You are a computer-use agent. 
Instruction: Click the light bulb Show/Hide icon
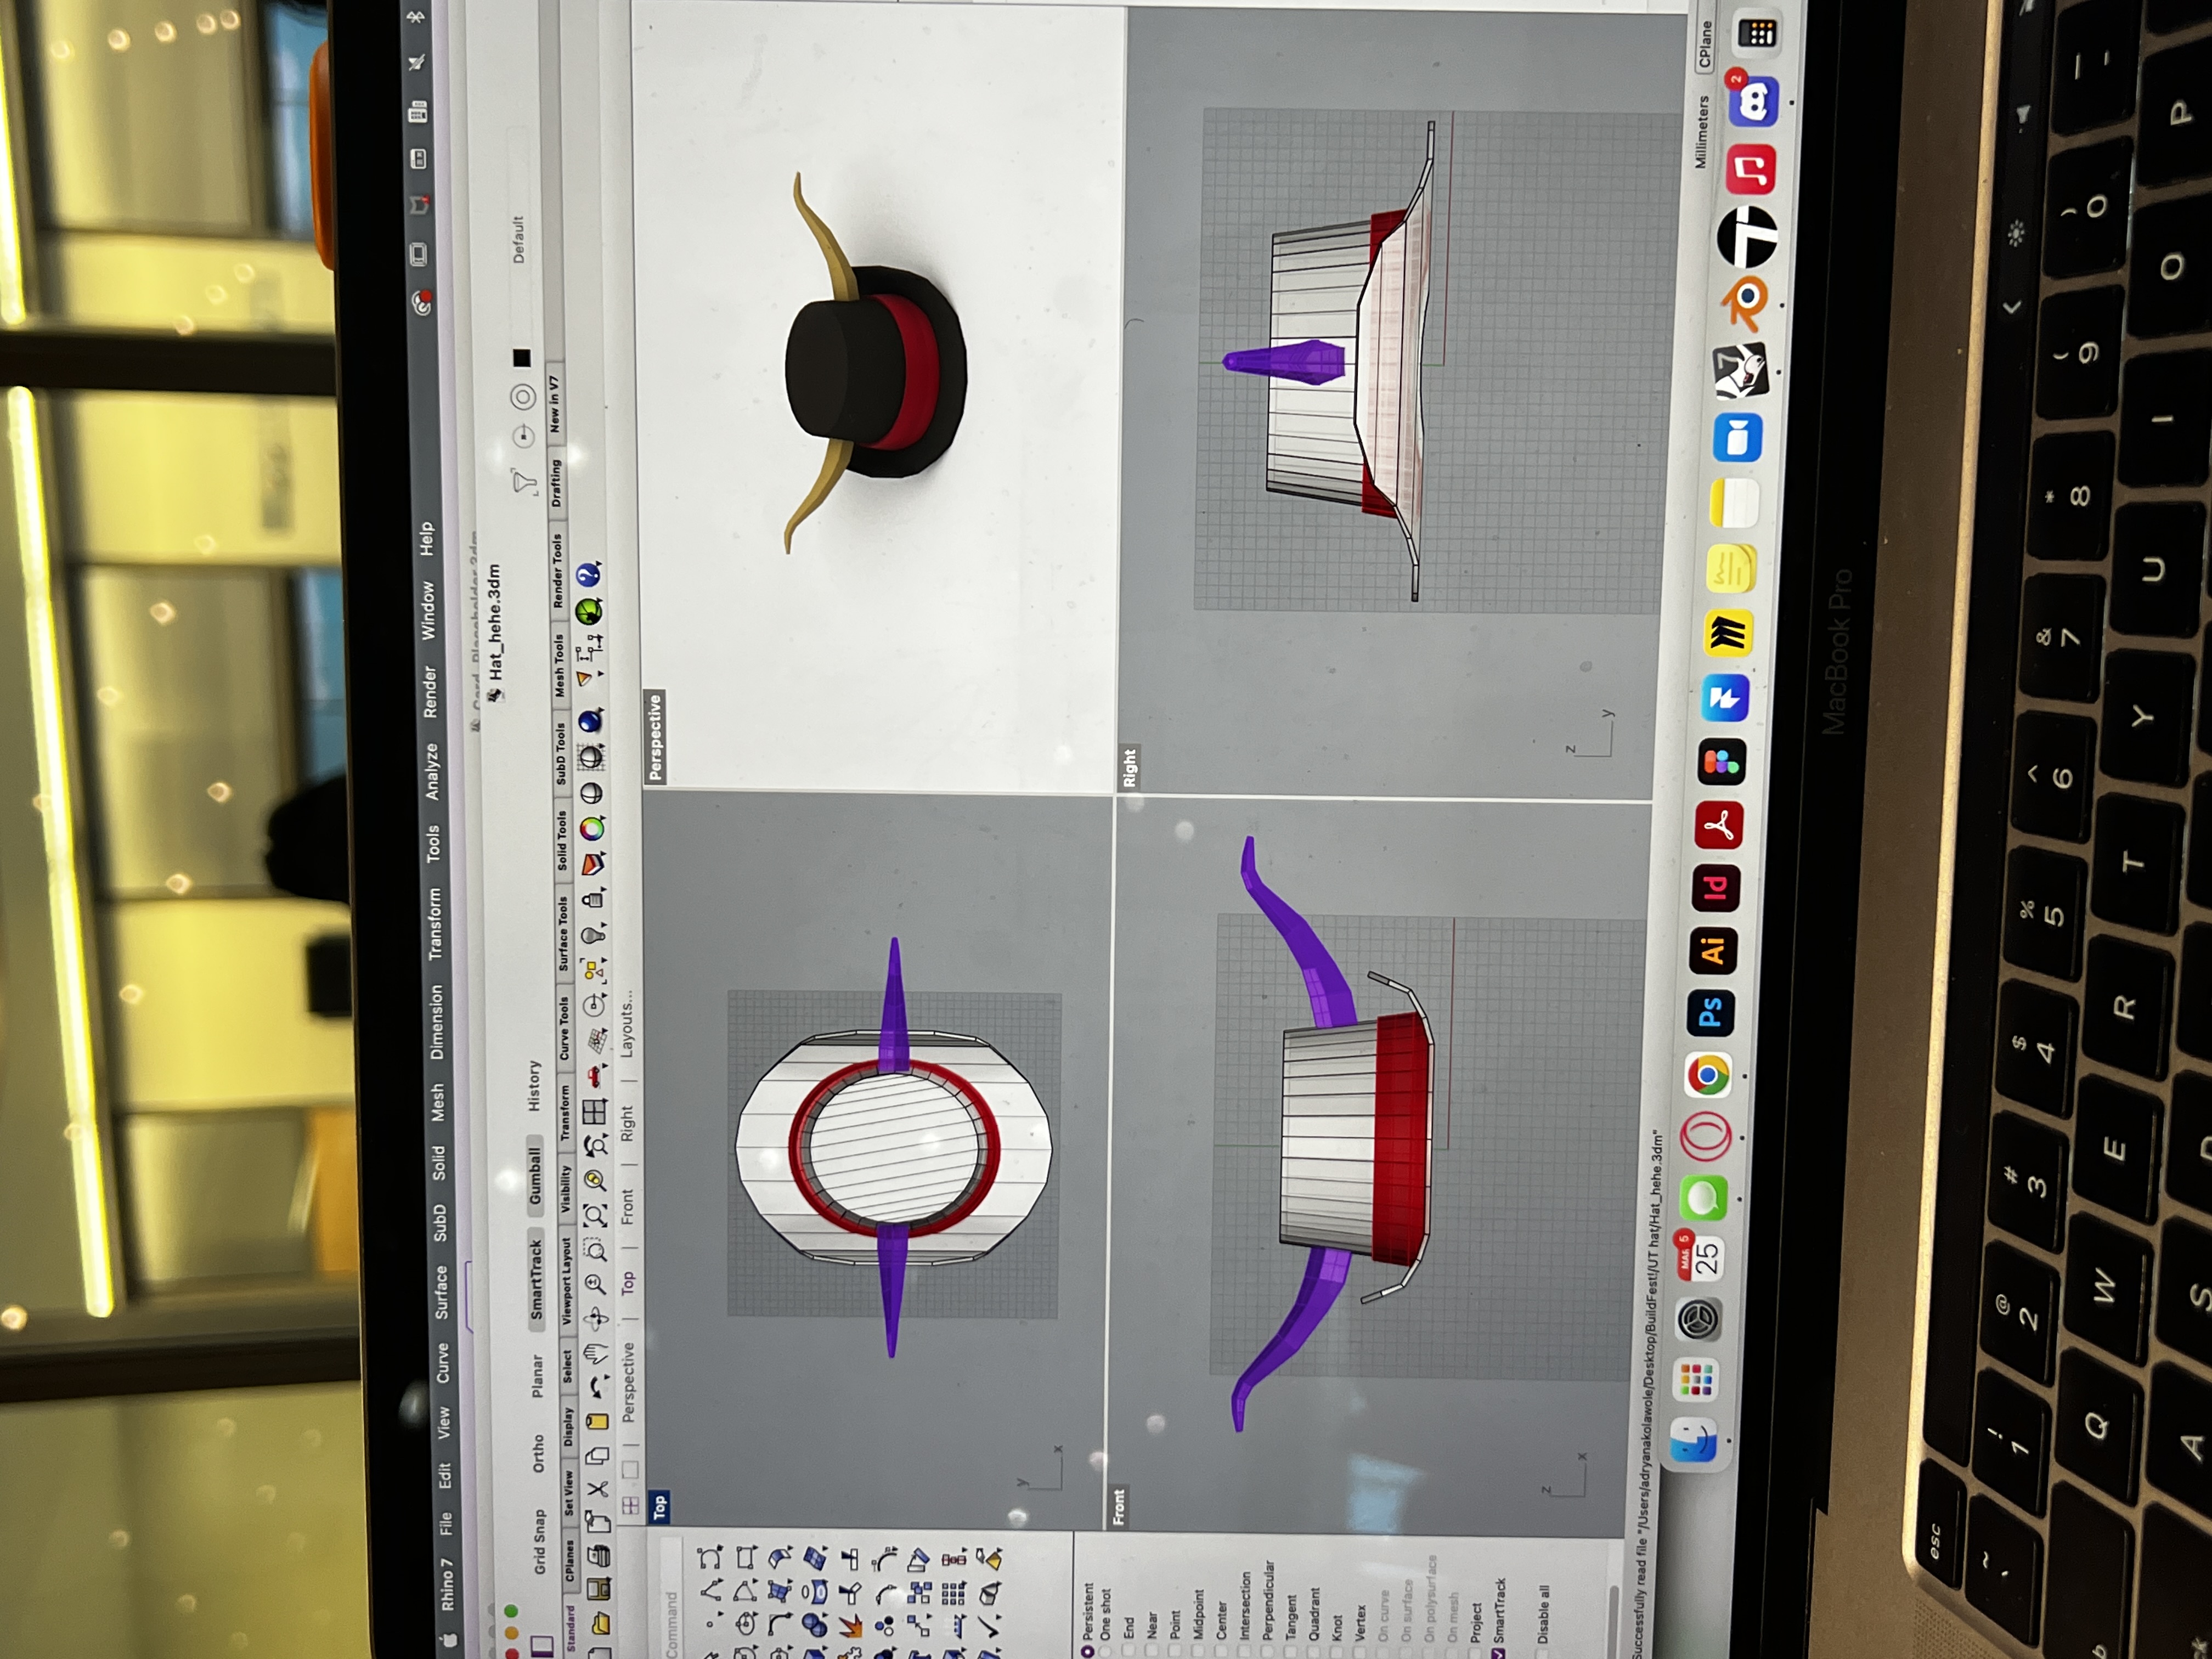coord(594,936)
